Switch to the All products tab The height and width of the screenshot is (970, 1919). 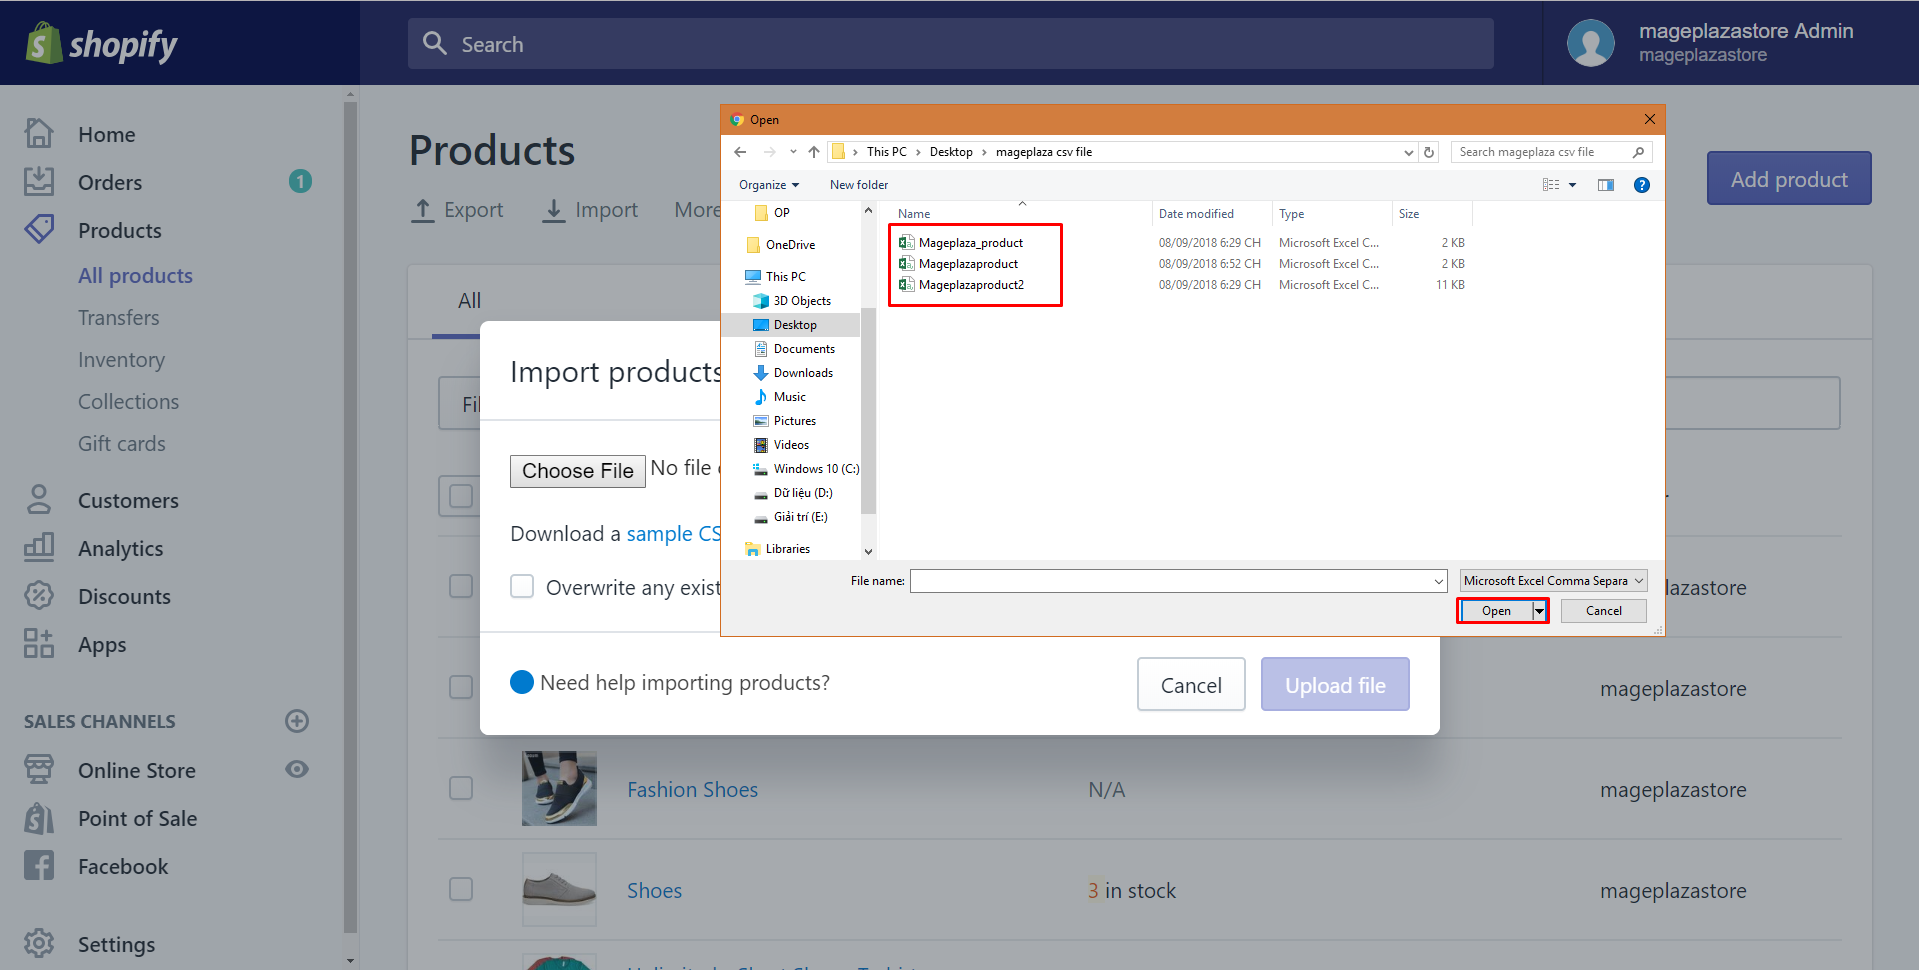tap(469, 300)
